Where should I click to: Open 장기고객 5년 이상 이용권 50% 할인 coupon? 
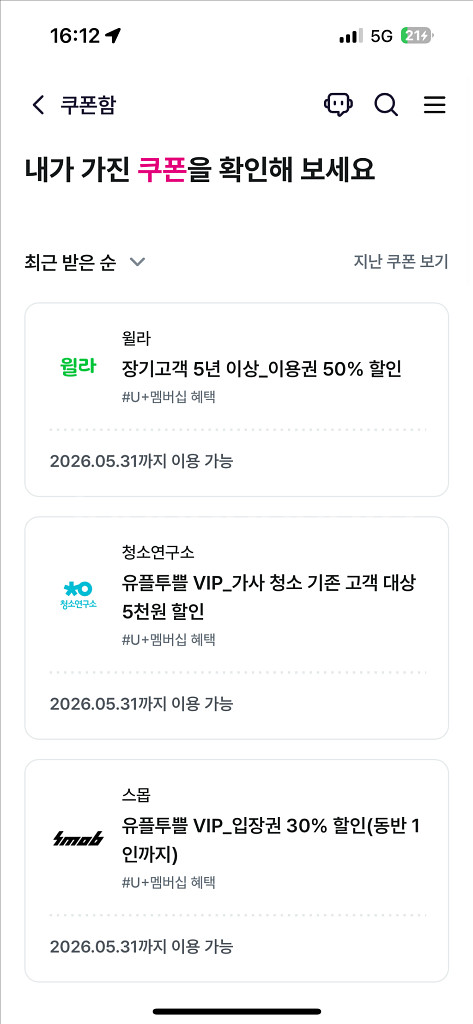click(x=236, y=400)
